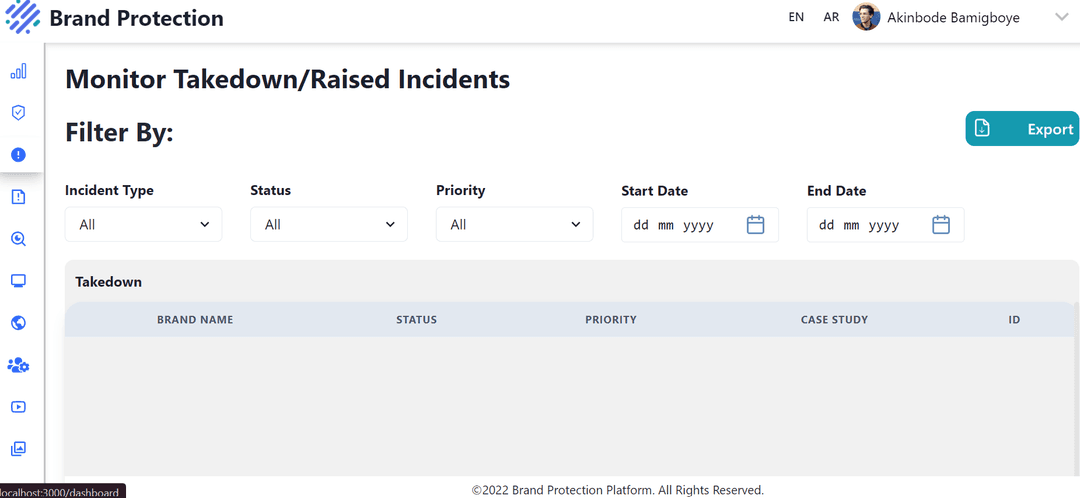1080x498 pixels.
Task: Switch language to AR
Action: pyautogui.click(x=831, y=17)
